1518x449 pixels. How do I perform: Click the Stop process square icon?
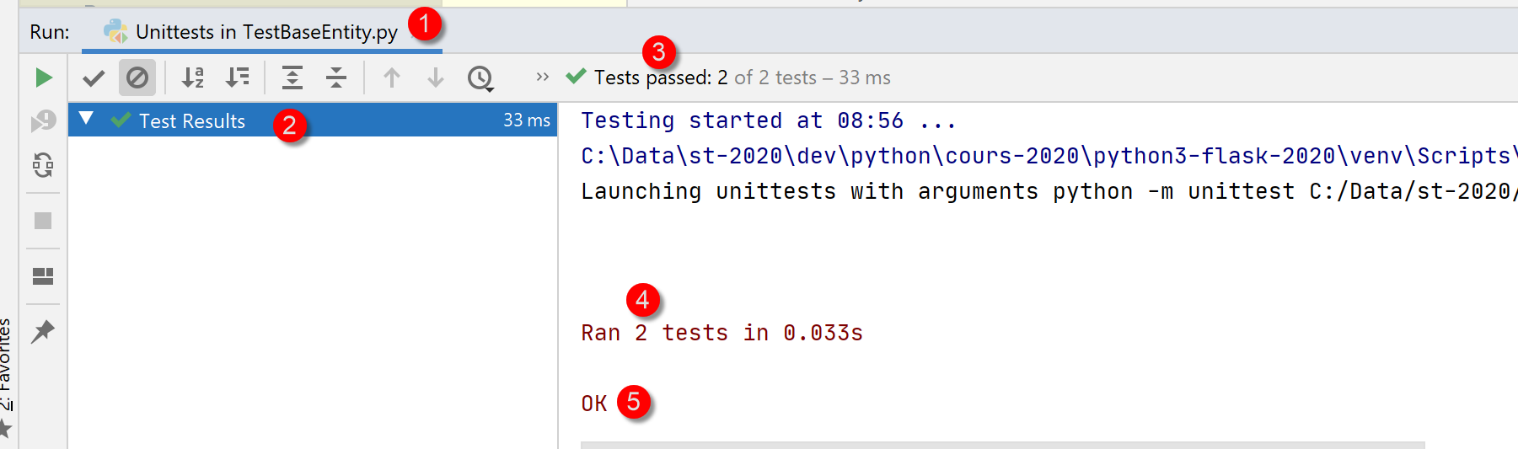(43, 221)
